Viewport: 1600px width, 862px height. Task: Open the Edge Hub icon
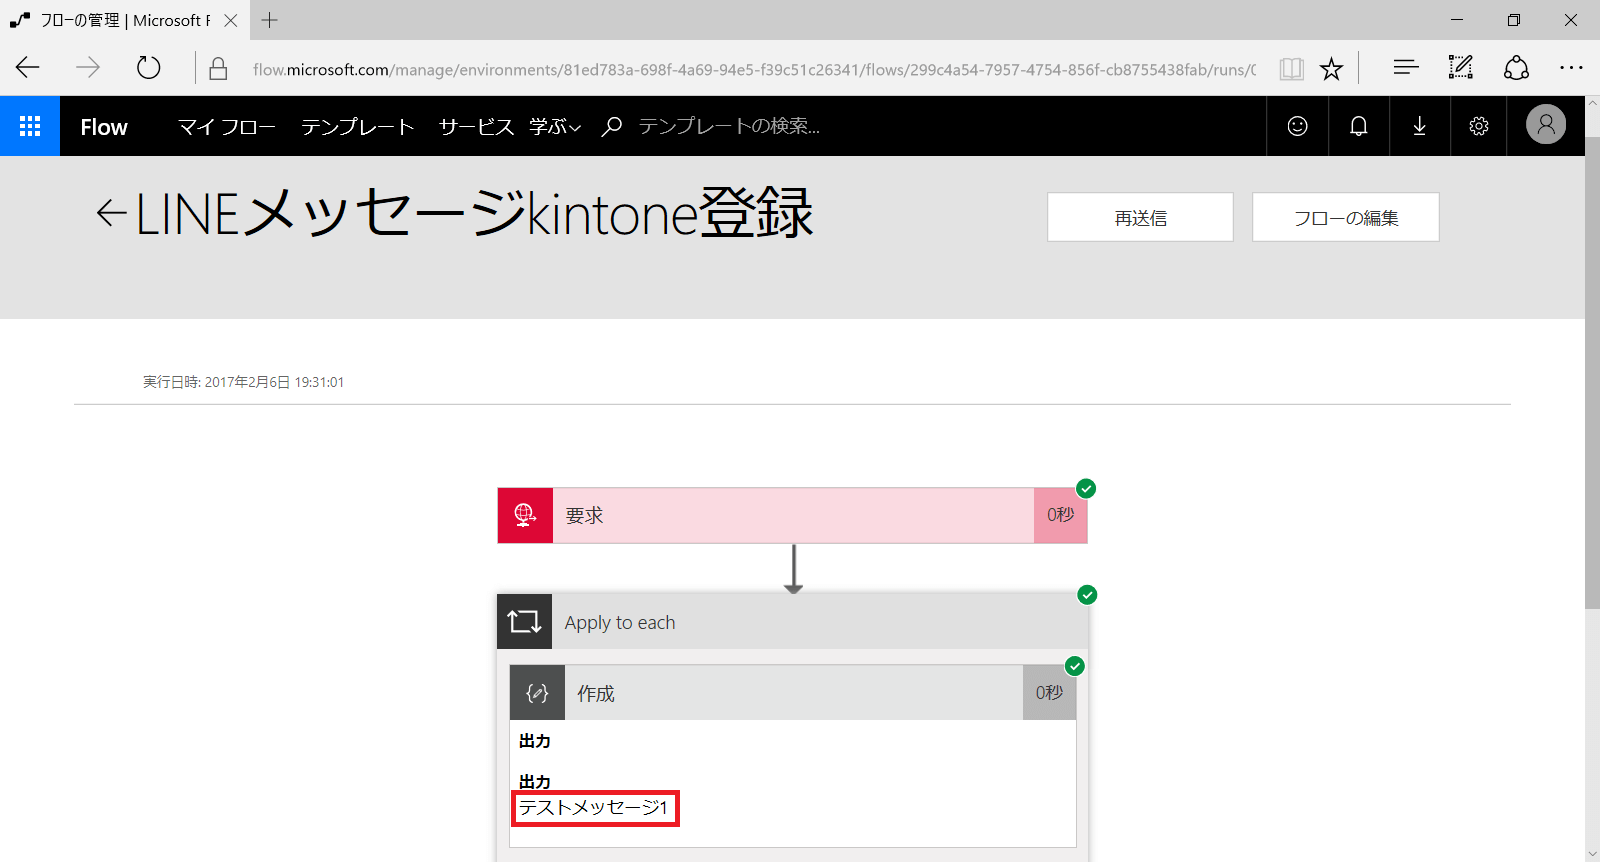click(x=1405, y=68)
